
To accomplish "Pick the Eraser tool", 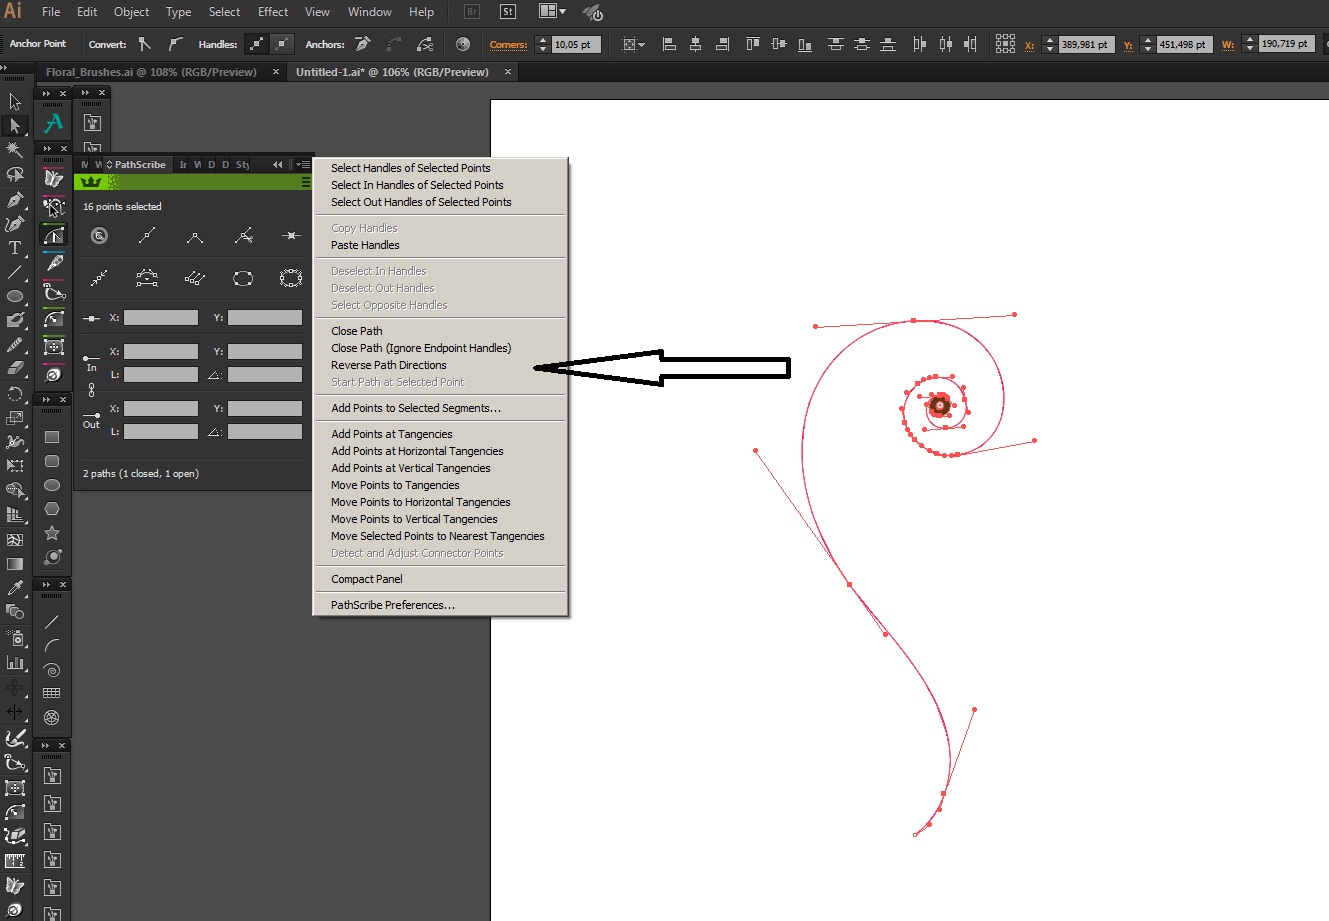I will click(x=14, y=368).
